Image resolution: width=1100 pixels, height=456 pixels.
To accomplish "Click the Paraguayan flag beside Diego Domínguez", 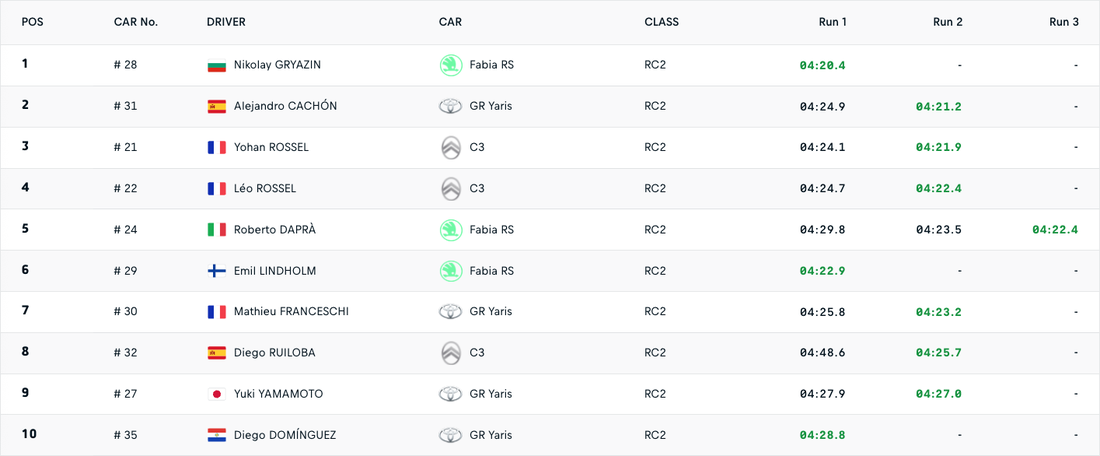I will point(216,435).
